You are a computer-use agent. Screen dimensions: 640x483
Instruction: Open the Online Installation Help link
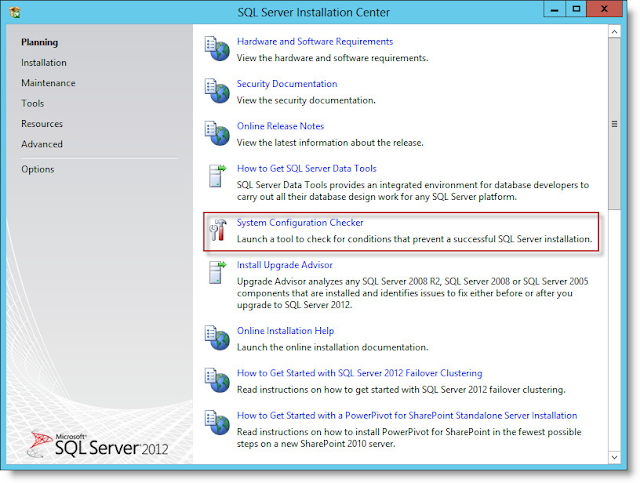pyautogui.click(x=285, y=330)
